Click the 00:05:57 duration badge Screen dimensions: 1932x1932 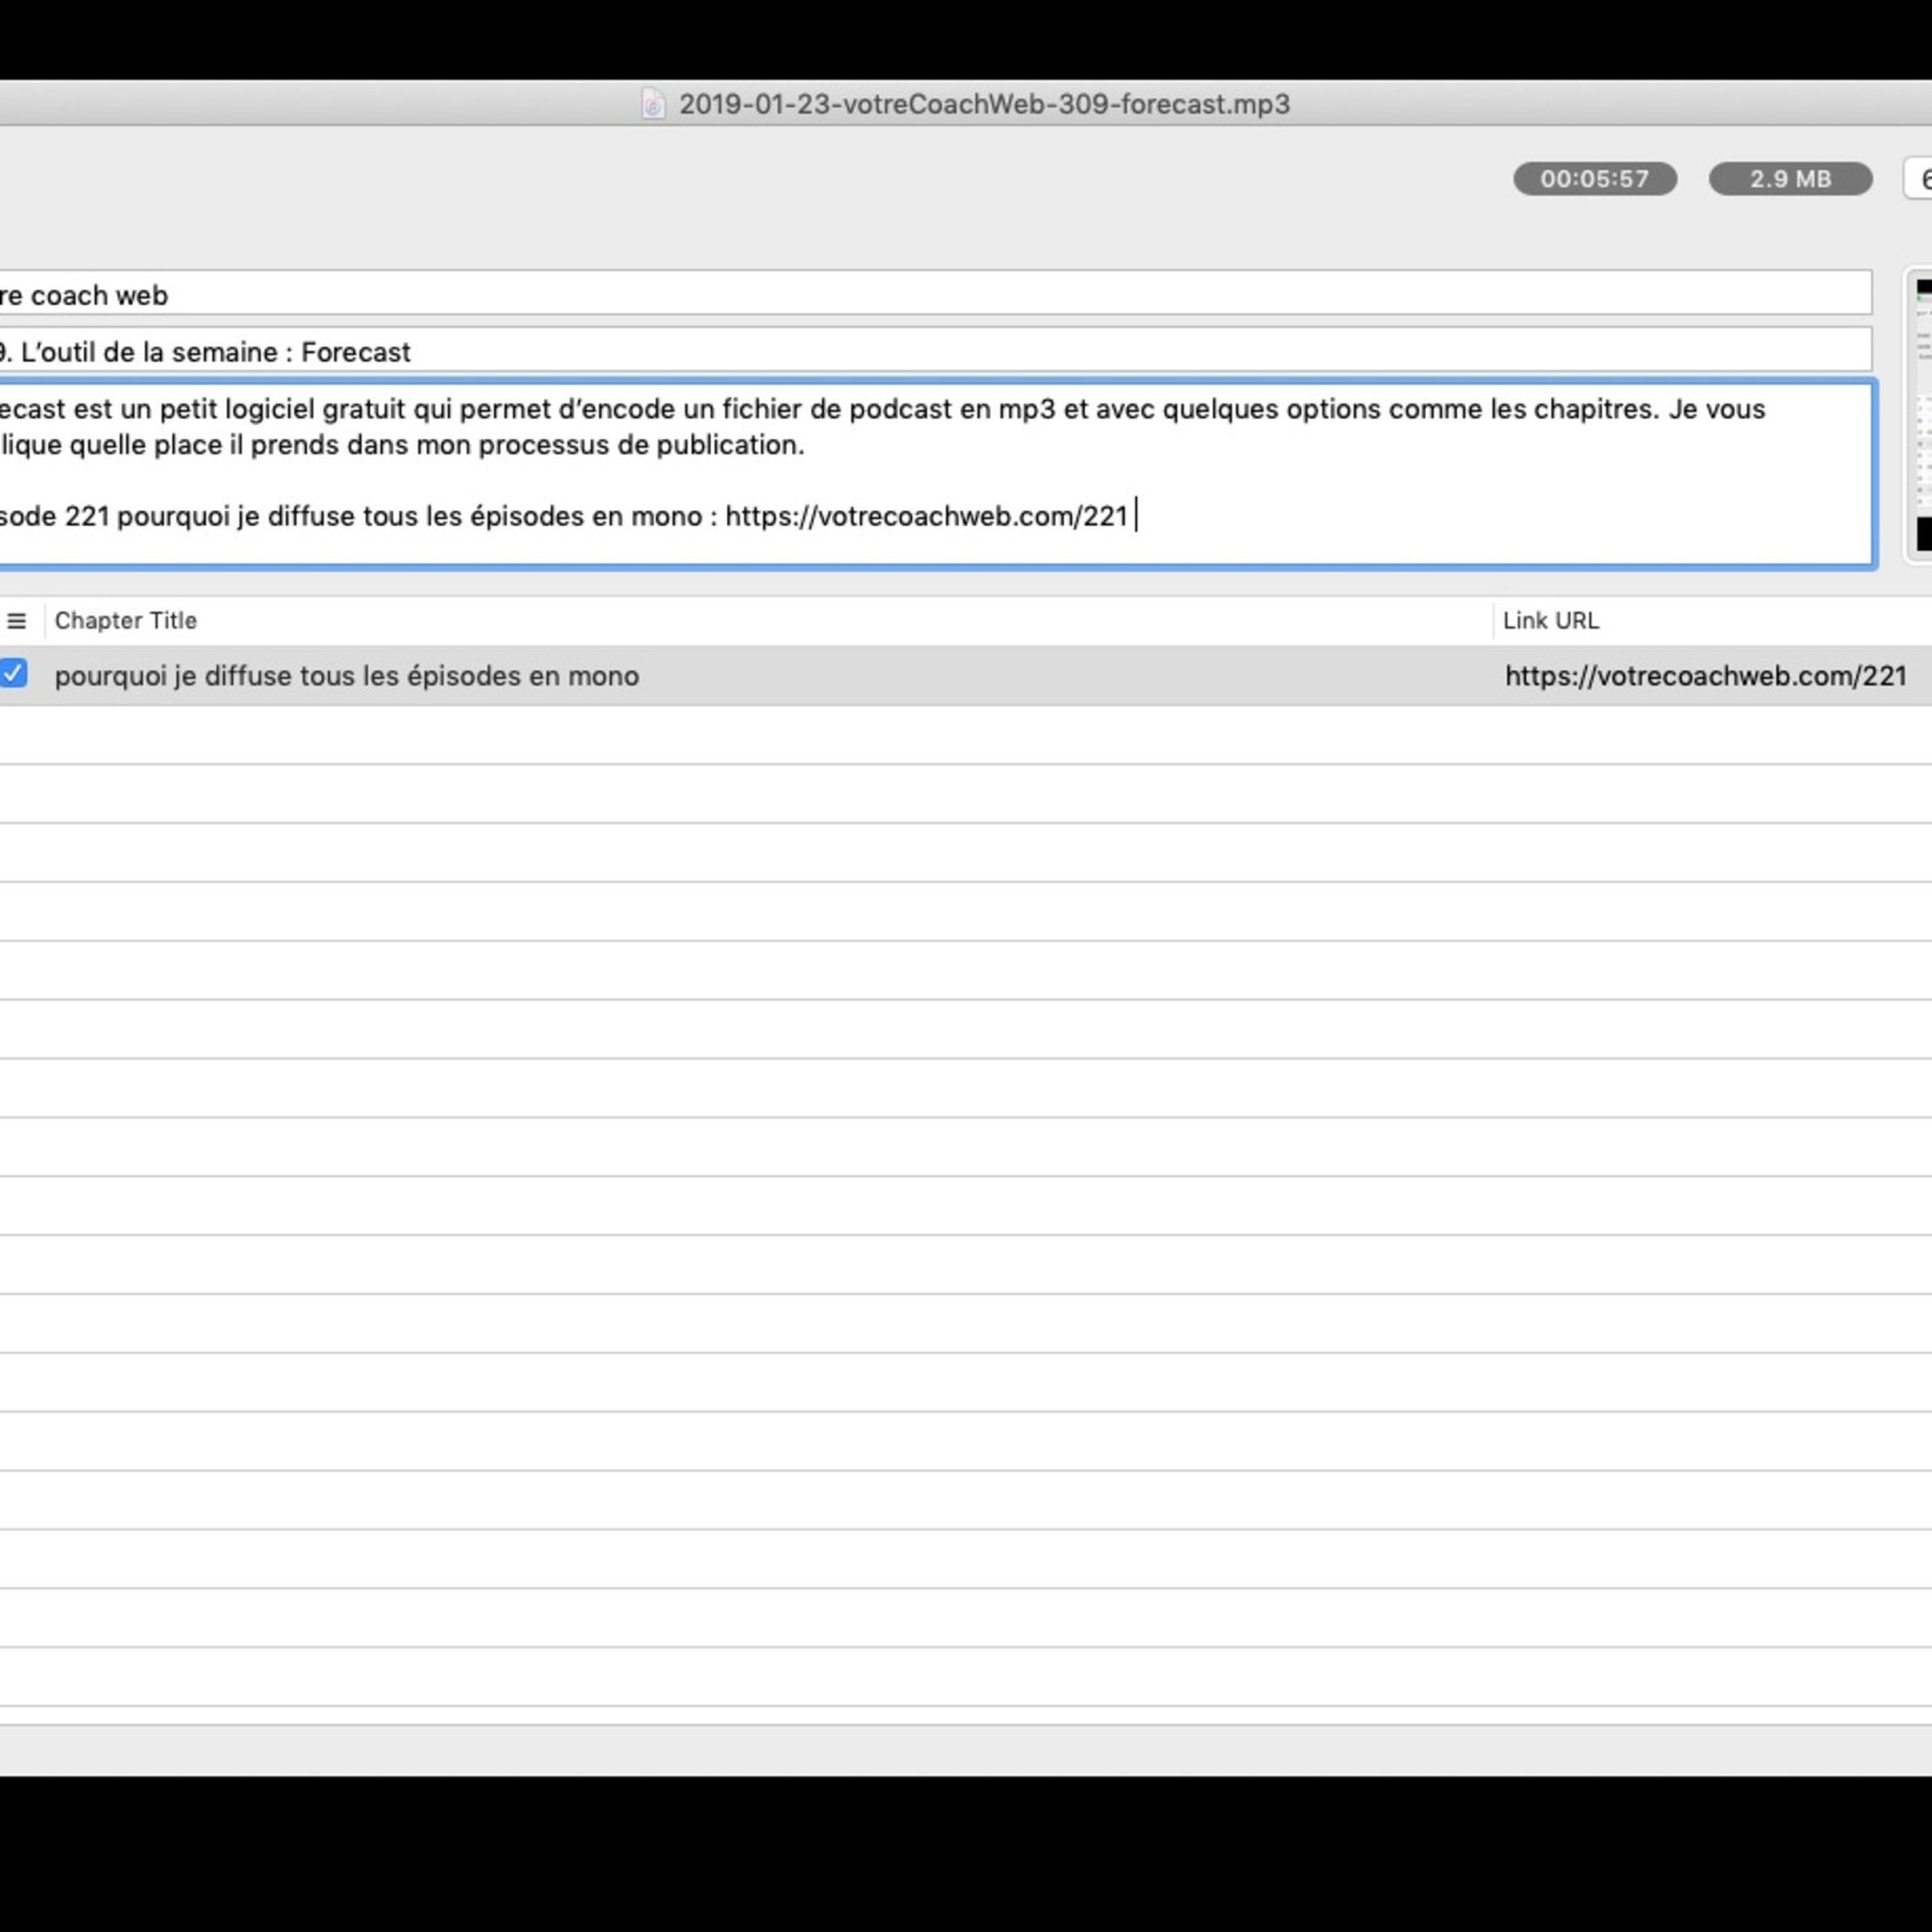point(1594,179)
